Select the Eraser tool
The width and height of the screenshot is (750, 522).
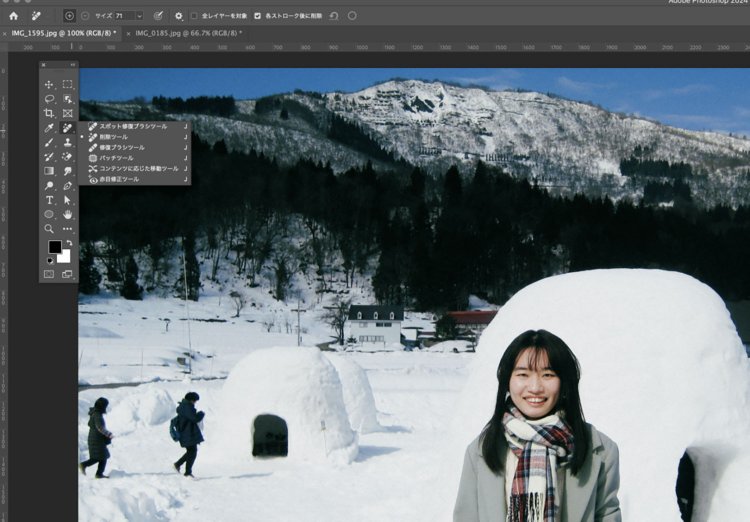pos(67,157)
